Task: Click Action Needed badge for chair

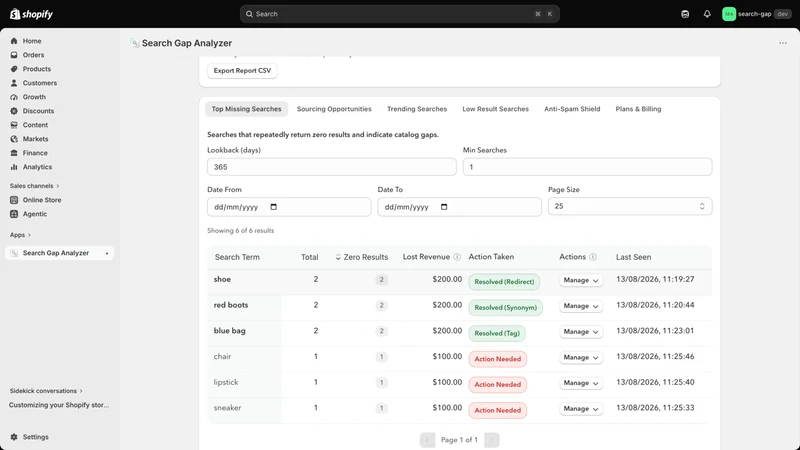Action: click(497, 359)
